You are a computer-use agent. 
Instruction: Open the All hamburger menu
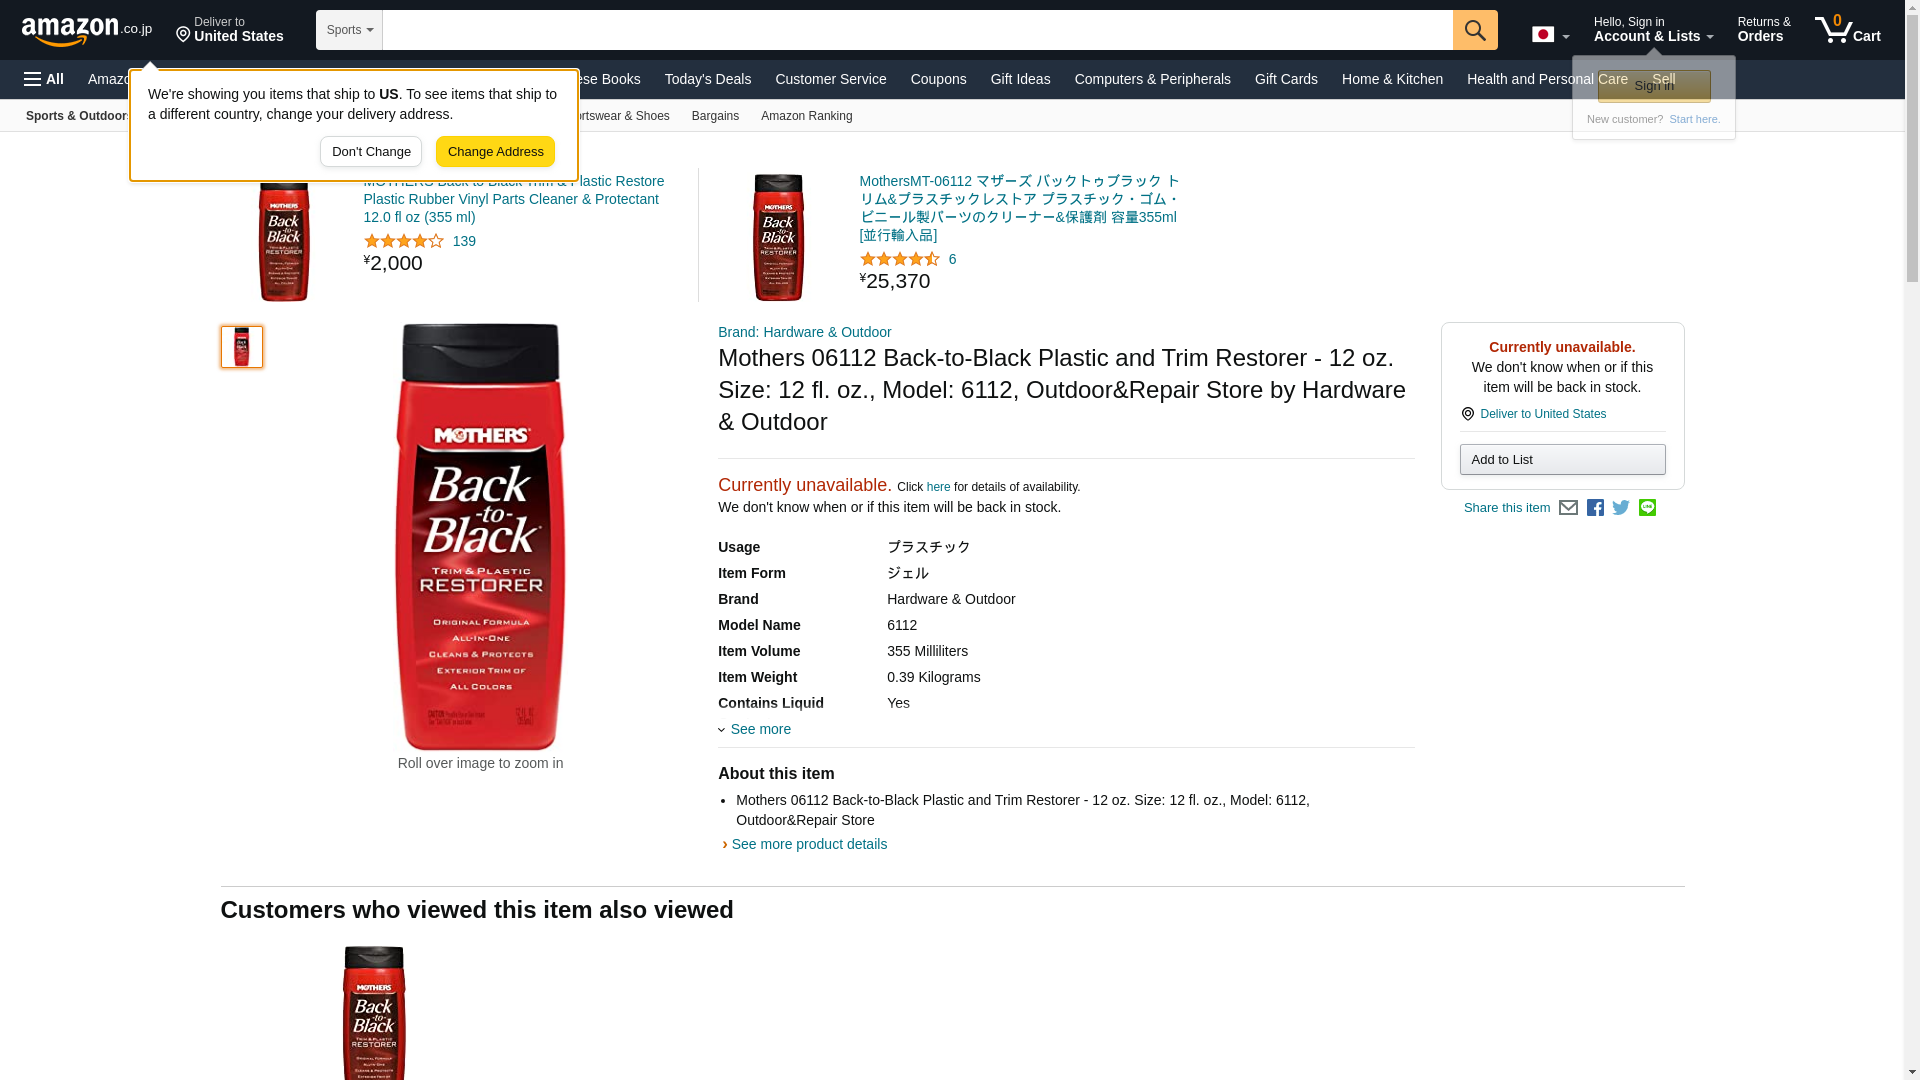click(44, 79)
